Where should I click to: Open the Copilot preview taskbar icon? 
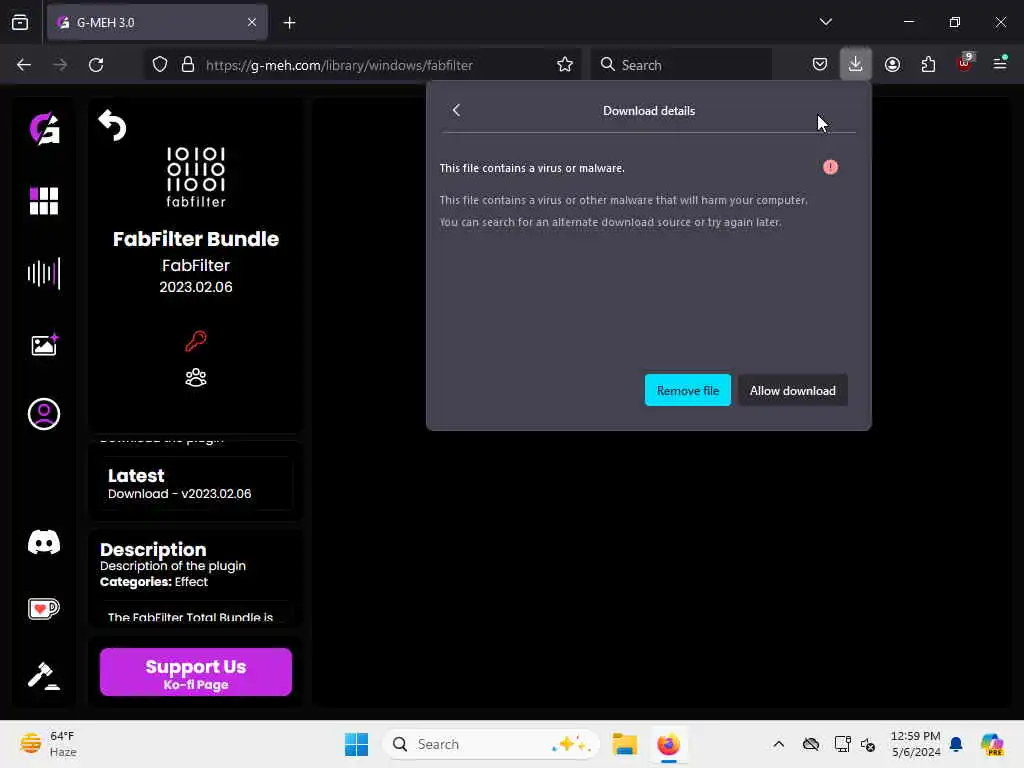click(992, 744)
